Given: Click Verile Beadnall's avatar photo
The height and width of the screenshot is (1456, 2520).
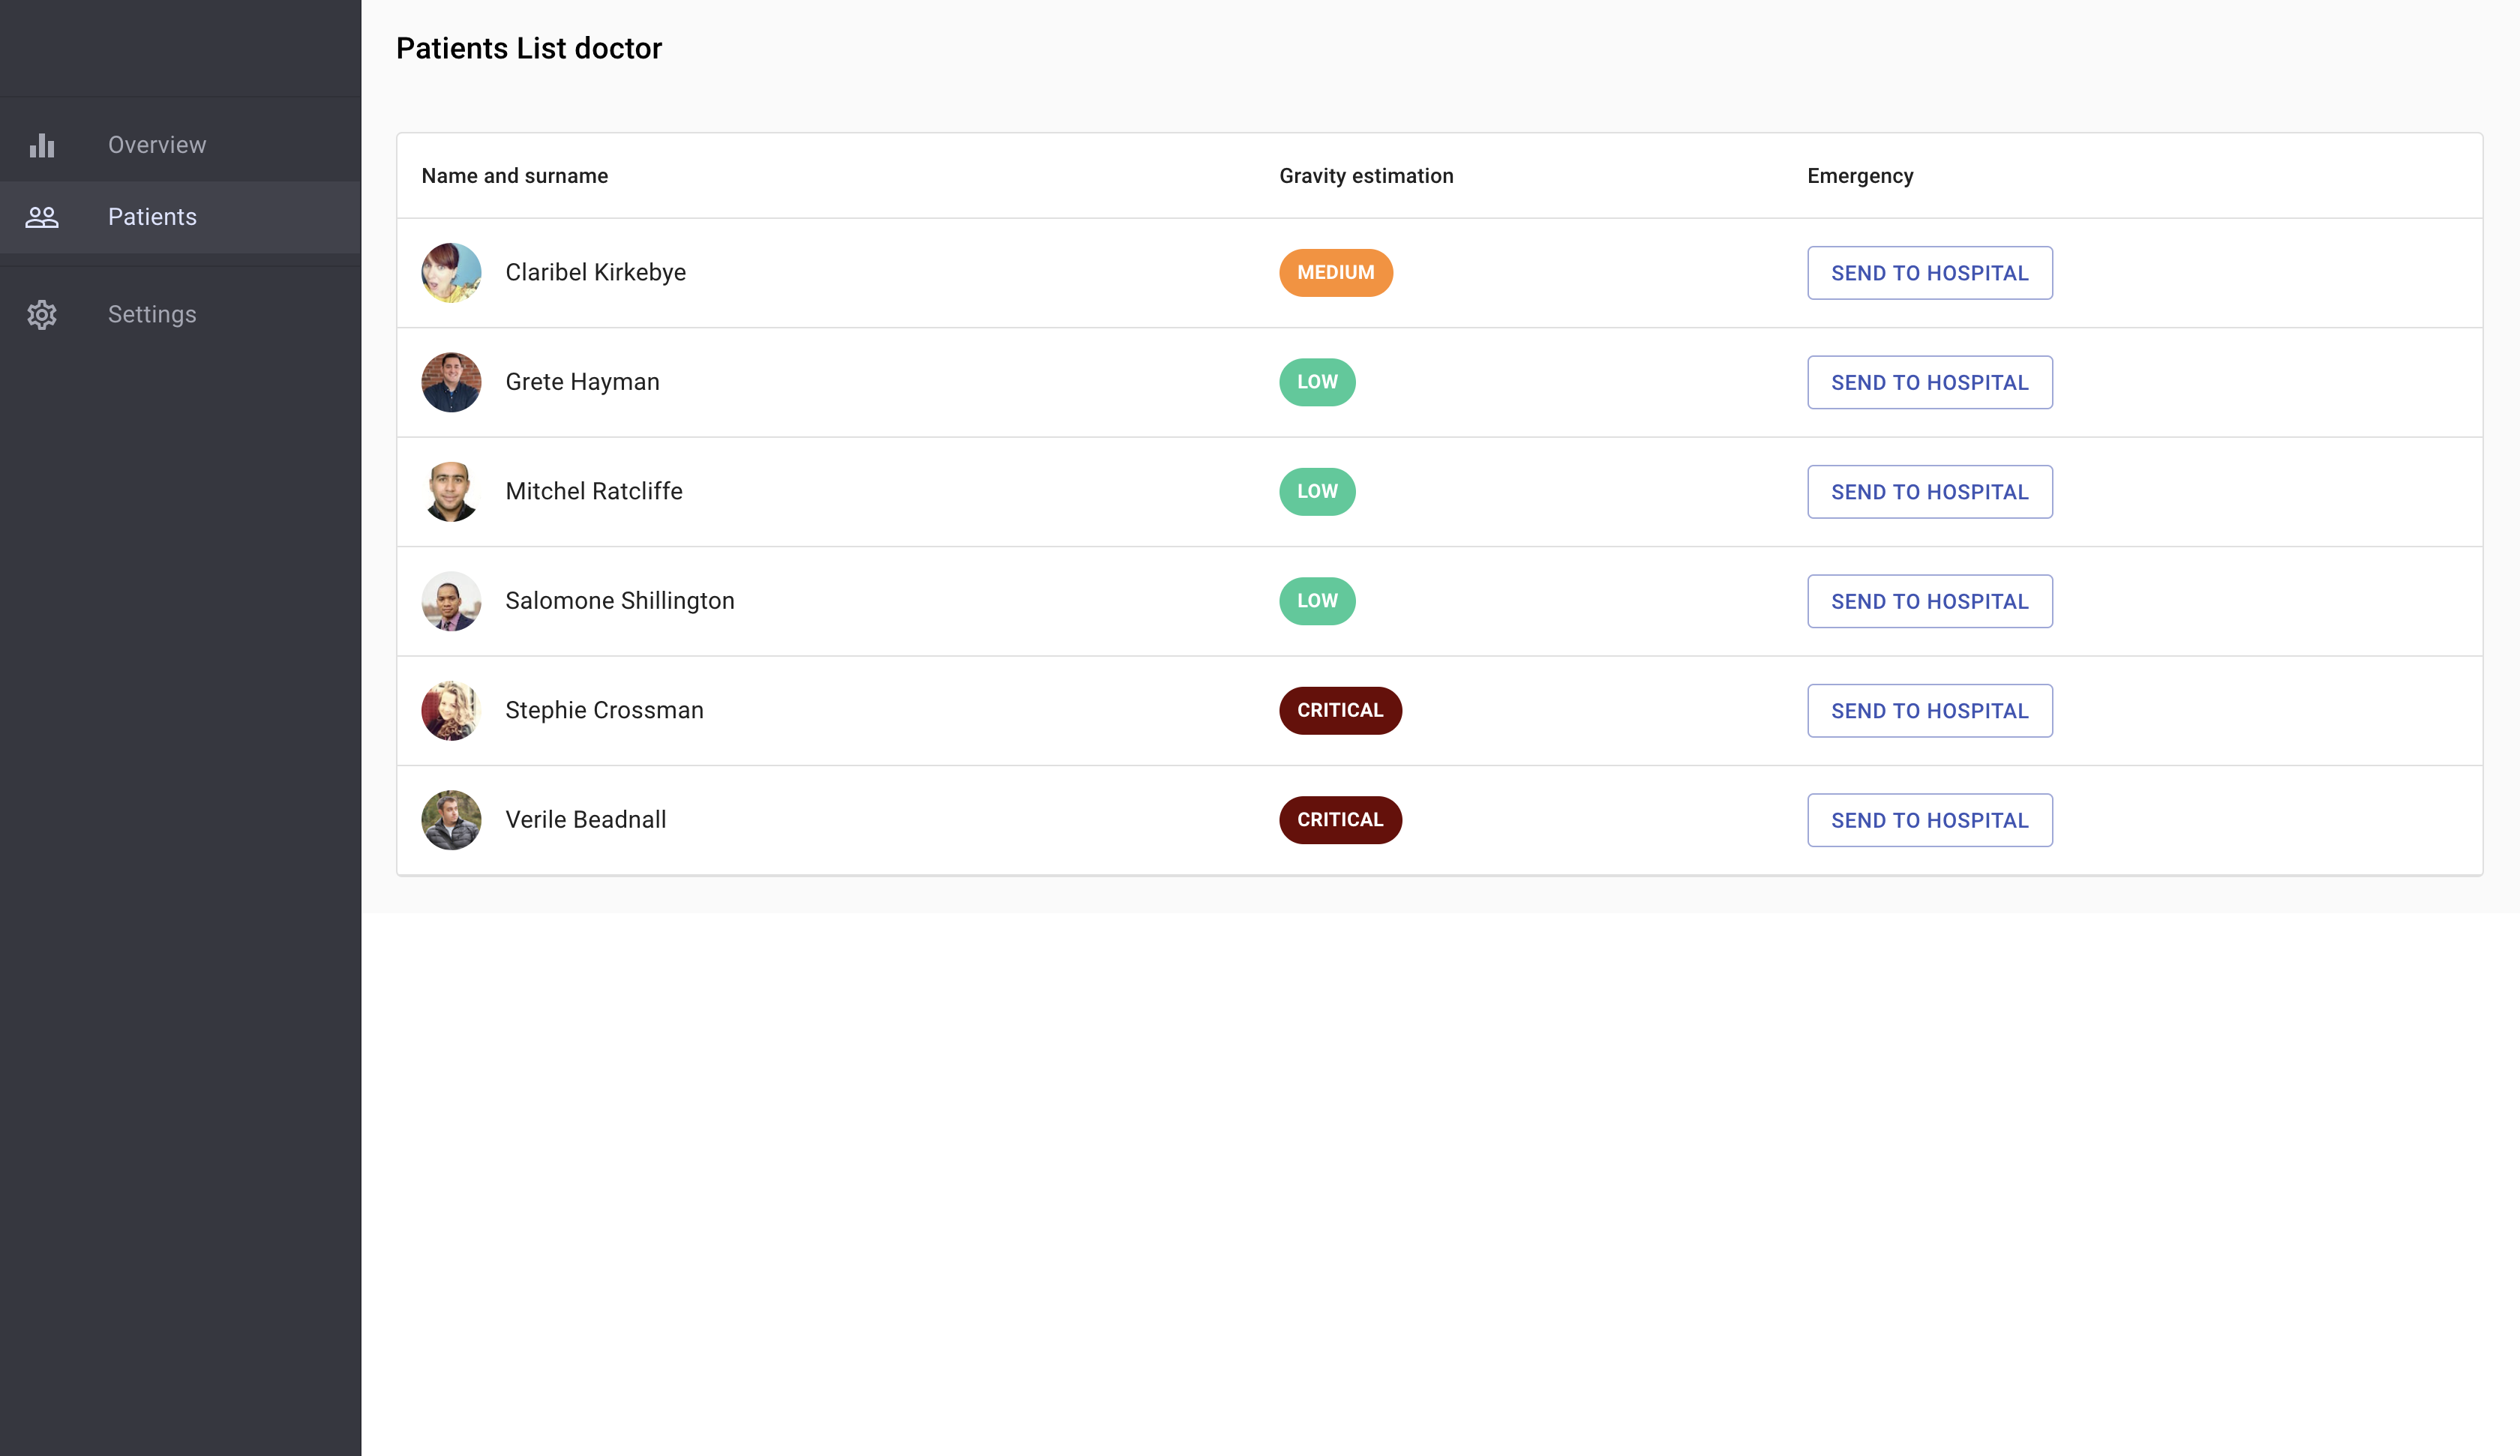Looking at the screenshot, I should (451, 820).
